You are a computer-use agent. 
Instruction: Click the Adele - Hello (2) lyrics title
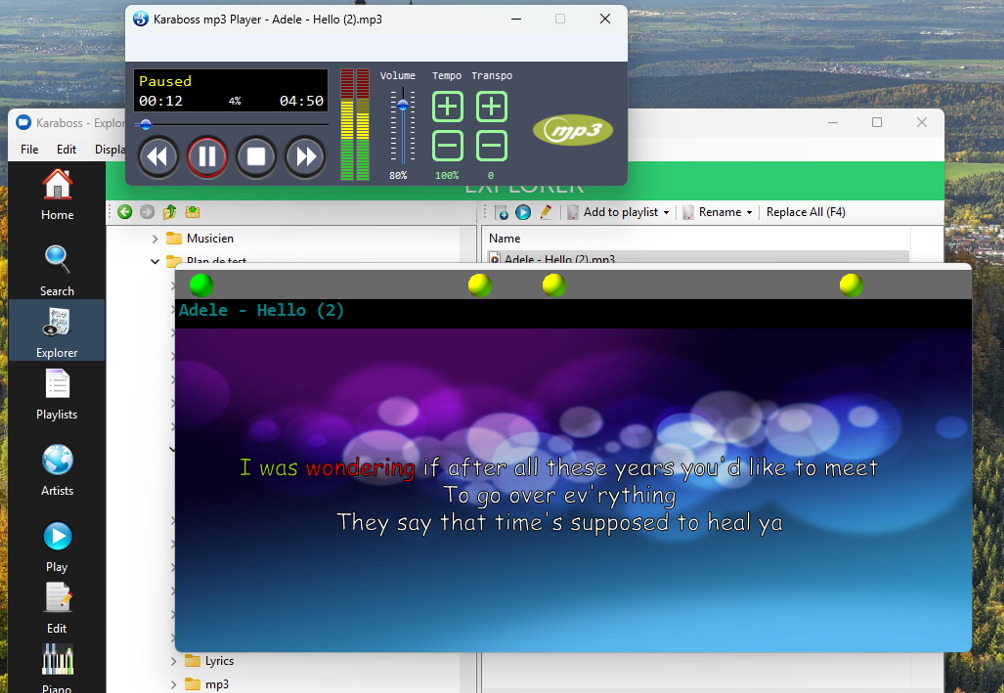pos(261,311)
